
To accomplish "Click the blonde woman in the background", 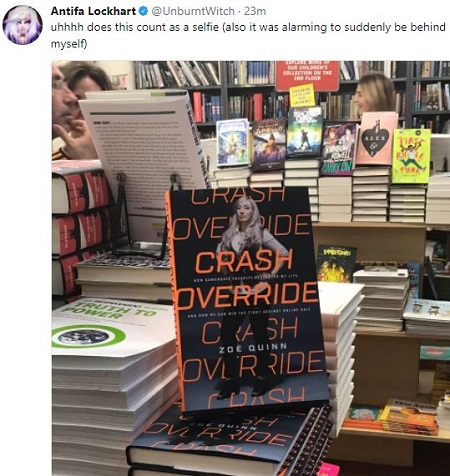I will tap(375, 93).
